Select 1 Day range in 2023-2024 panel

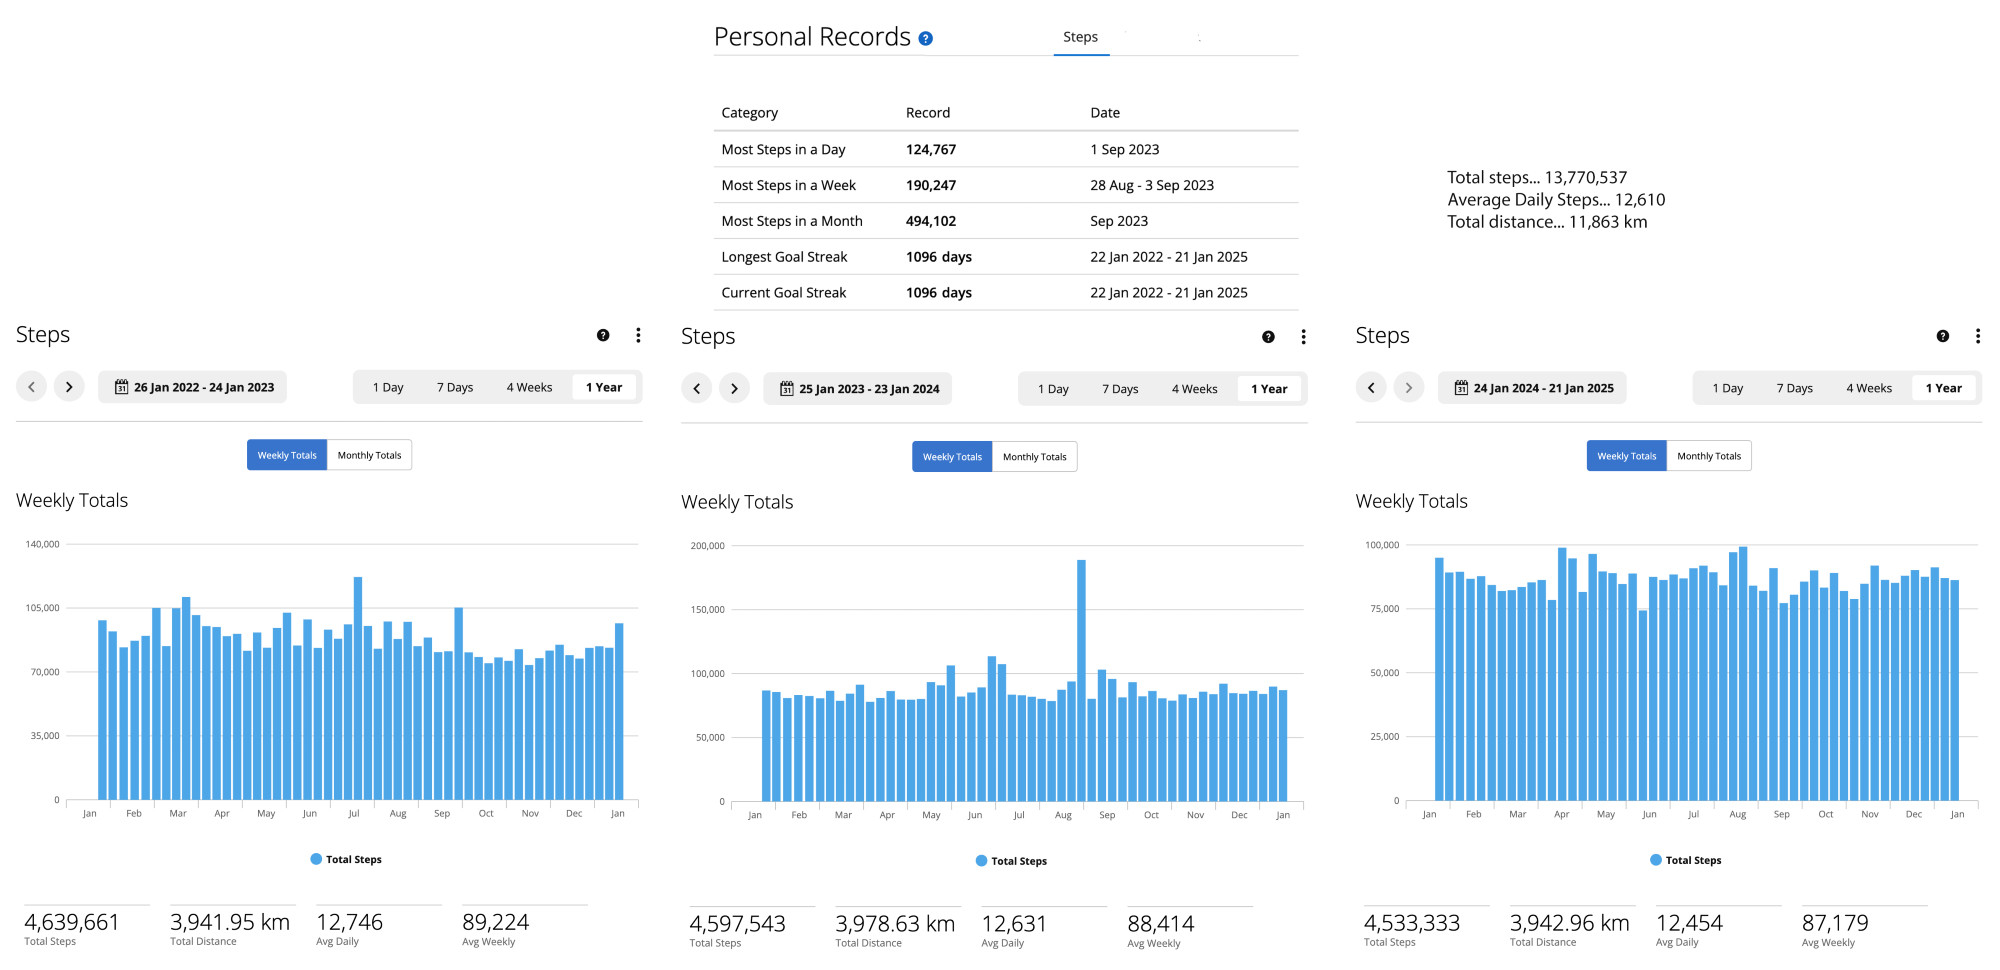pyautogui.click(x=1053, y=389)
